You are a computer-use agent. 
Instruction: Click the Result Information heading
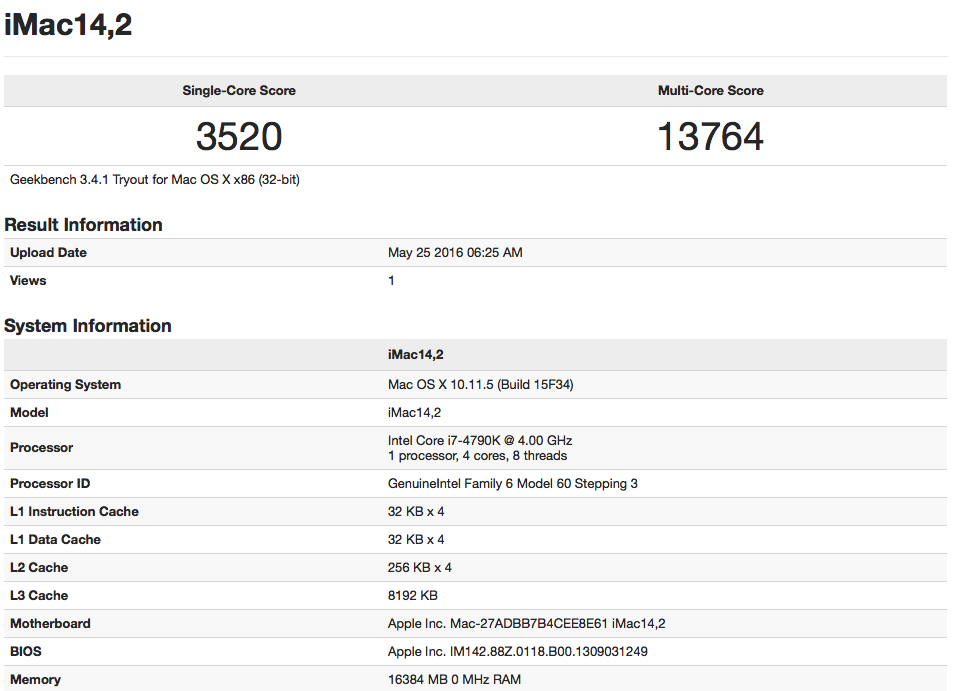[83, 225]
